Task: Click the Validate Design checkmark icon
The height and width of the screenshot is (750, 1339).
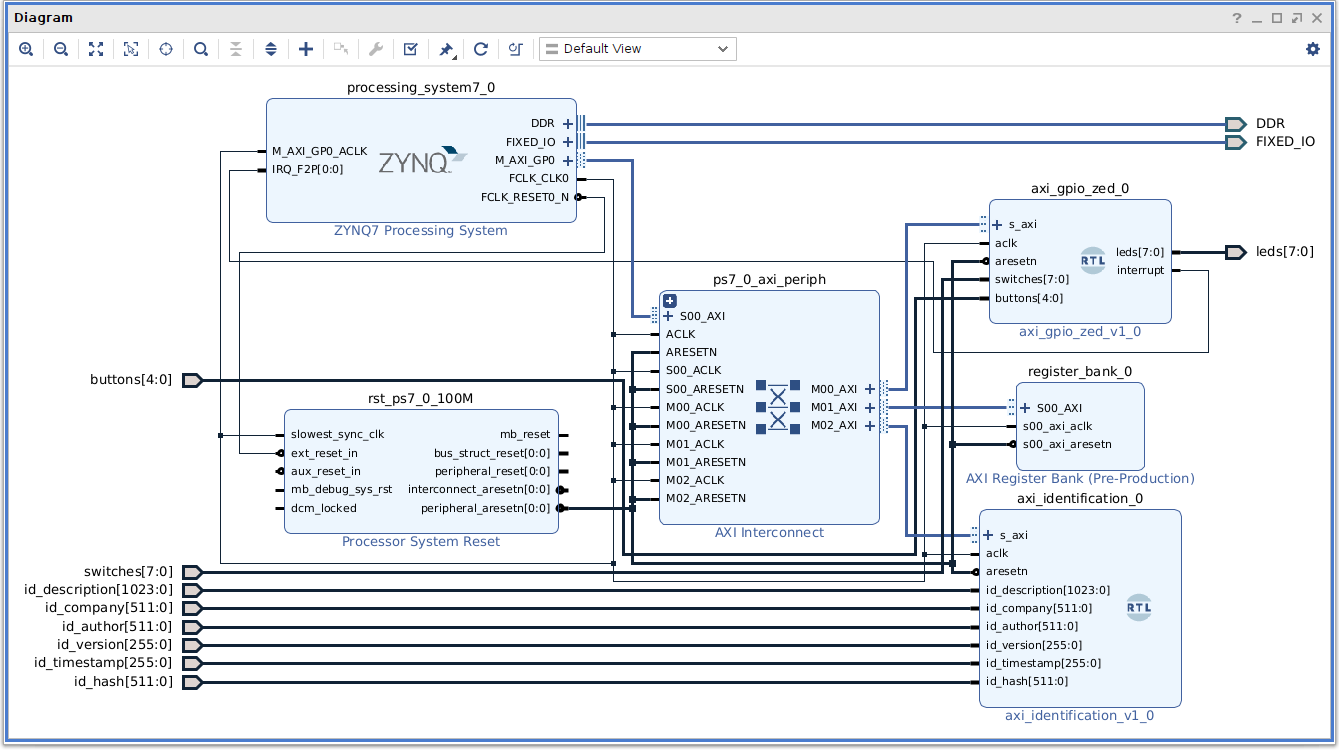Action: coord(411,49)
